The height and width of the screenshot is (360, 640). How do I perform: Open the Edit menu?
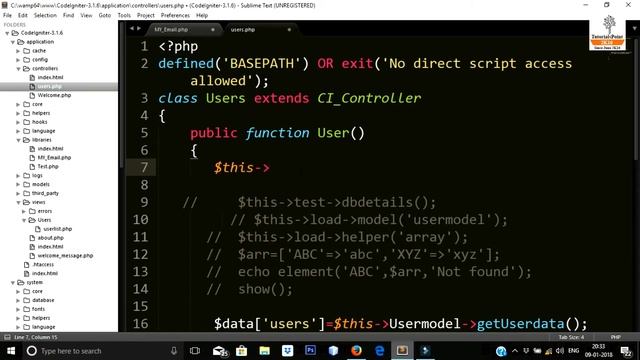23,16
